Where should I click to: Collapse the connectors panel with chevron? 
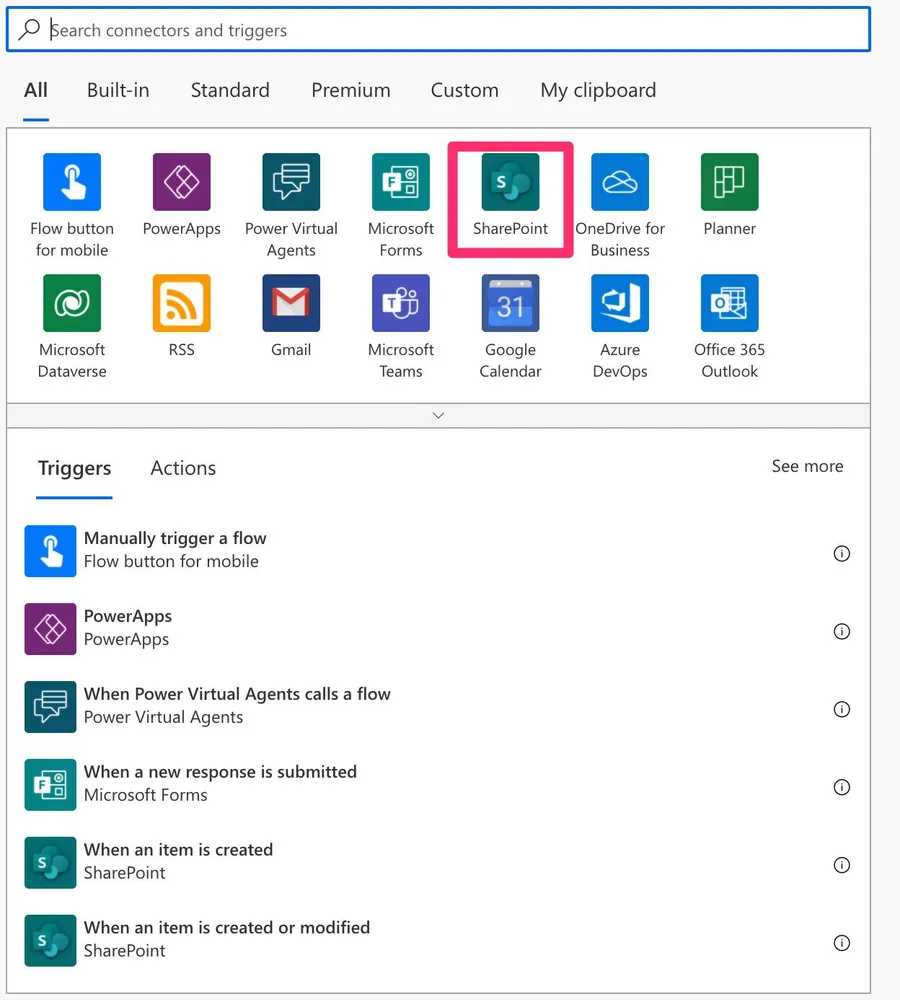(438, 415)
